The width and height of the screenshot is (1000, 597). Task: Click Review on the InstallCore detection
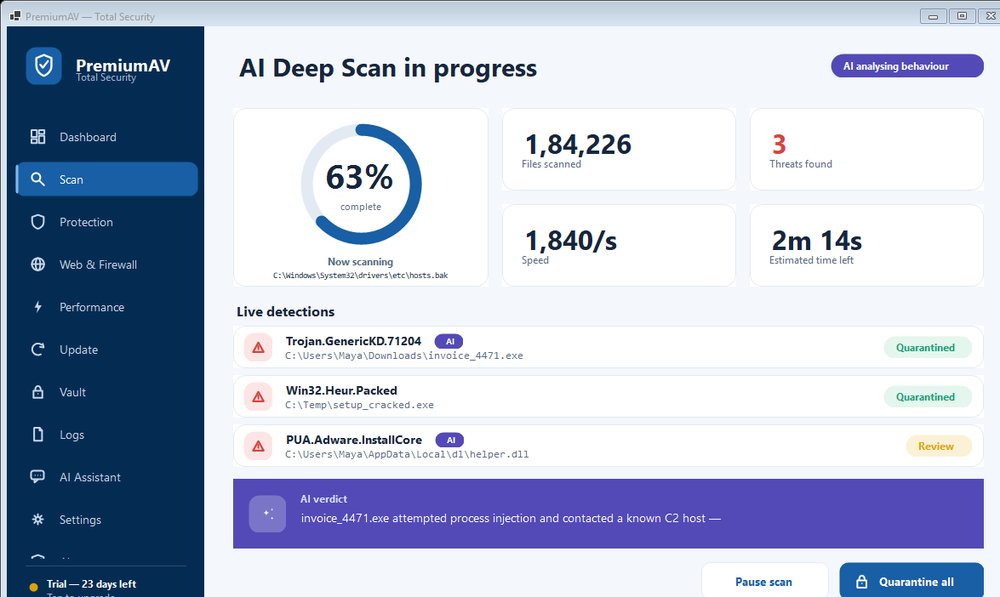[x=939, y=446]
